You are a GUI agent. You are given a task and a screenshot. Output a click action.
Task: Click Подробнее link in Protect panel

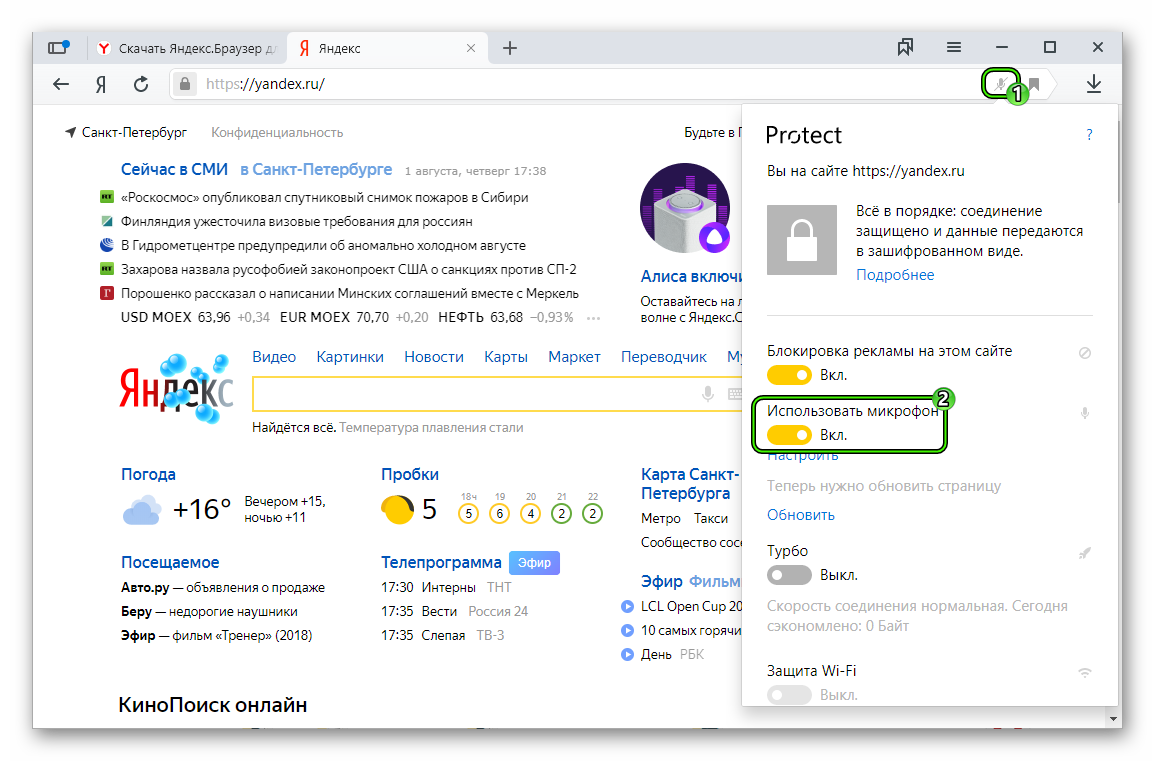pos(894,275)
